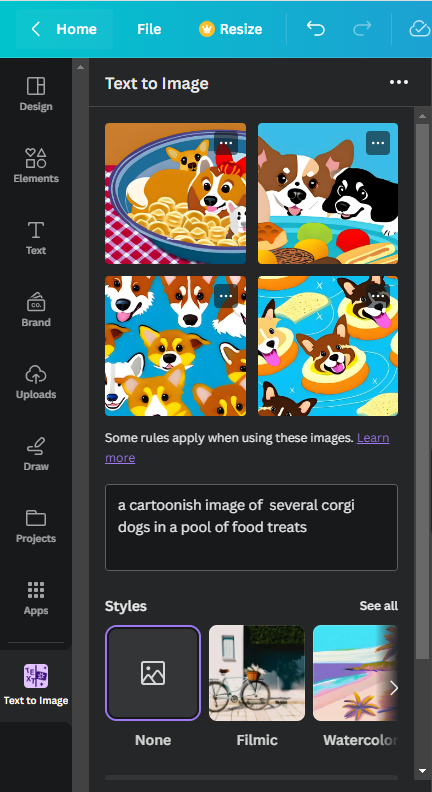Click See all styles
This screenshot has width=432, height=792.
(378, 606)
